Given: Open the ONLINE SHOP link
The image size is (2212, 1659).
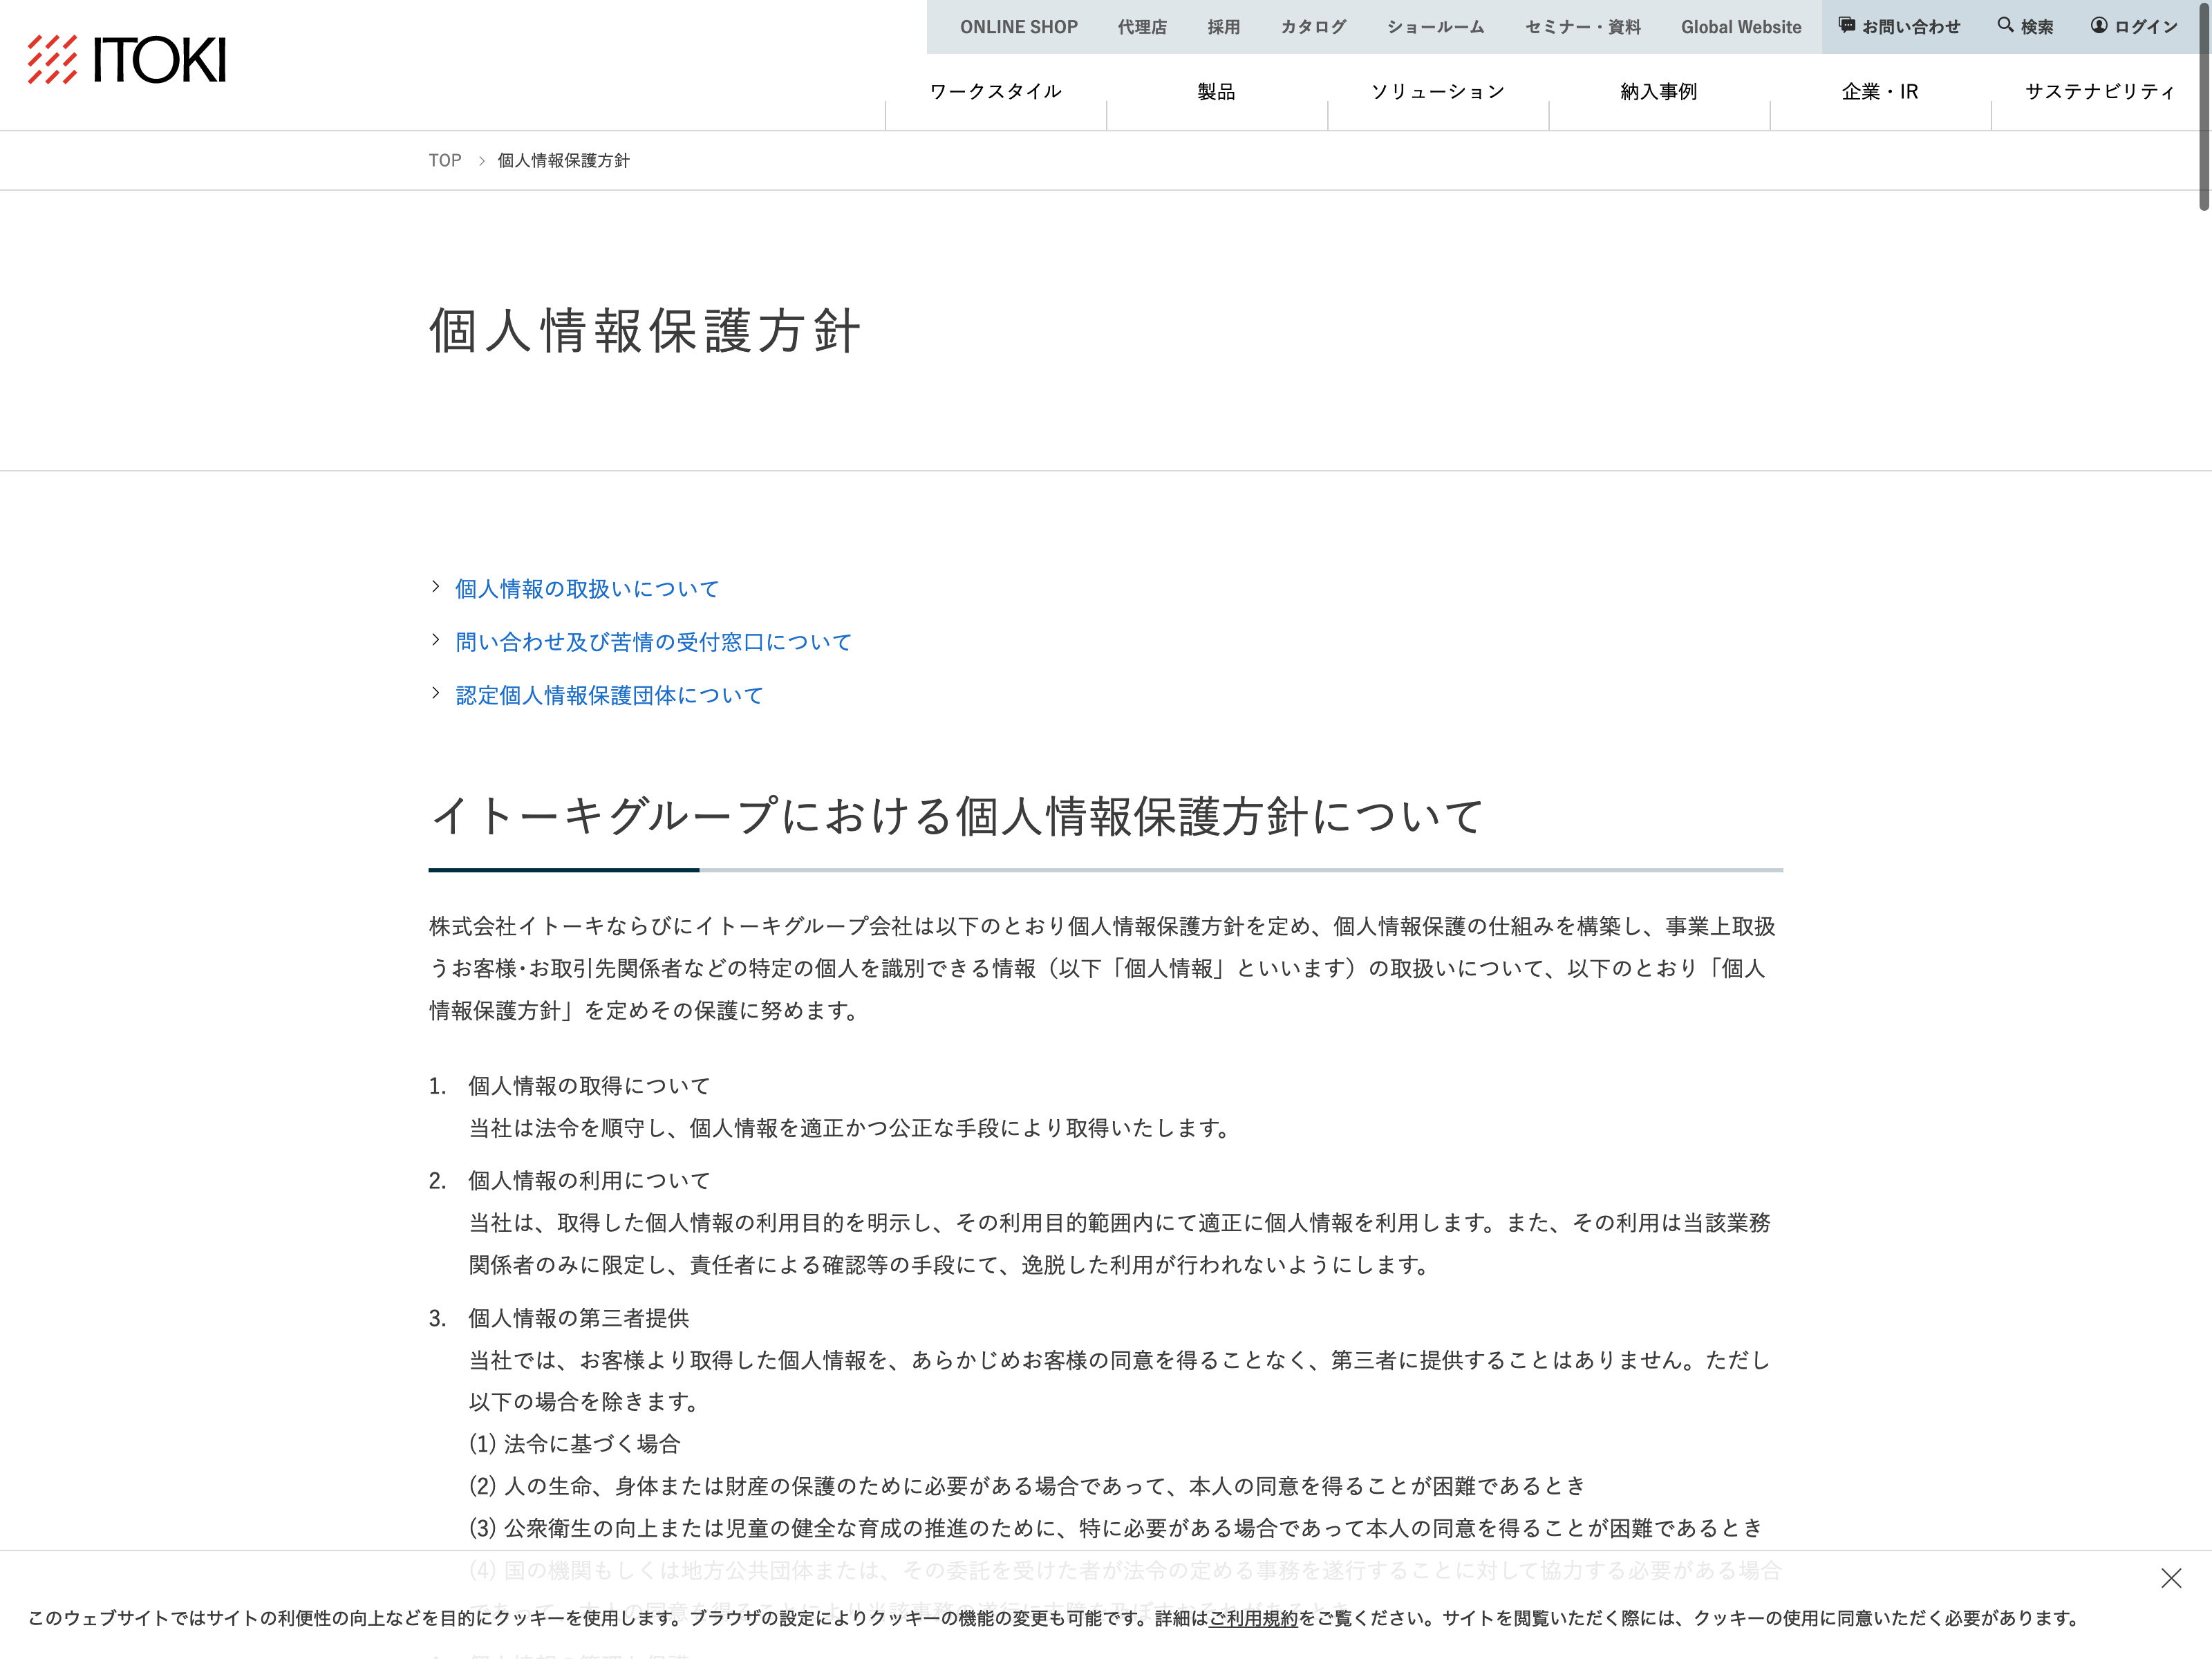Looking at the screenshot, I should [x=1018, y=27].
